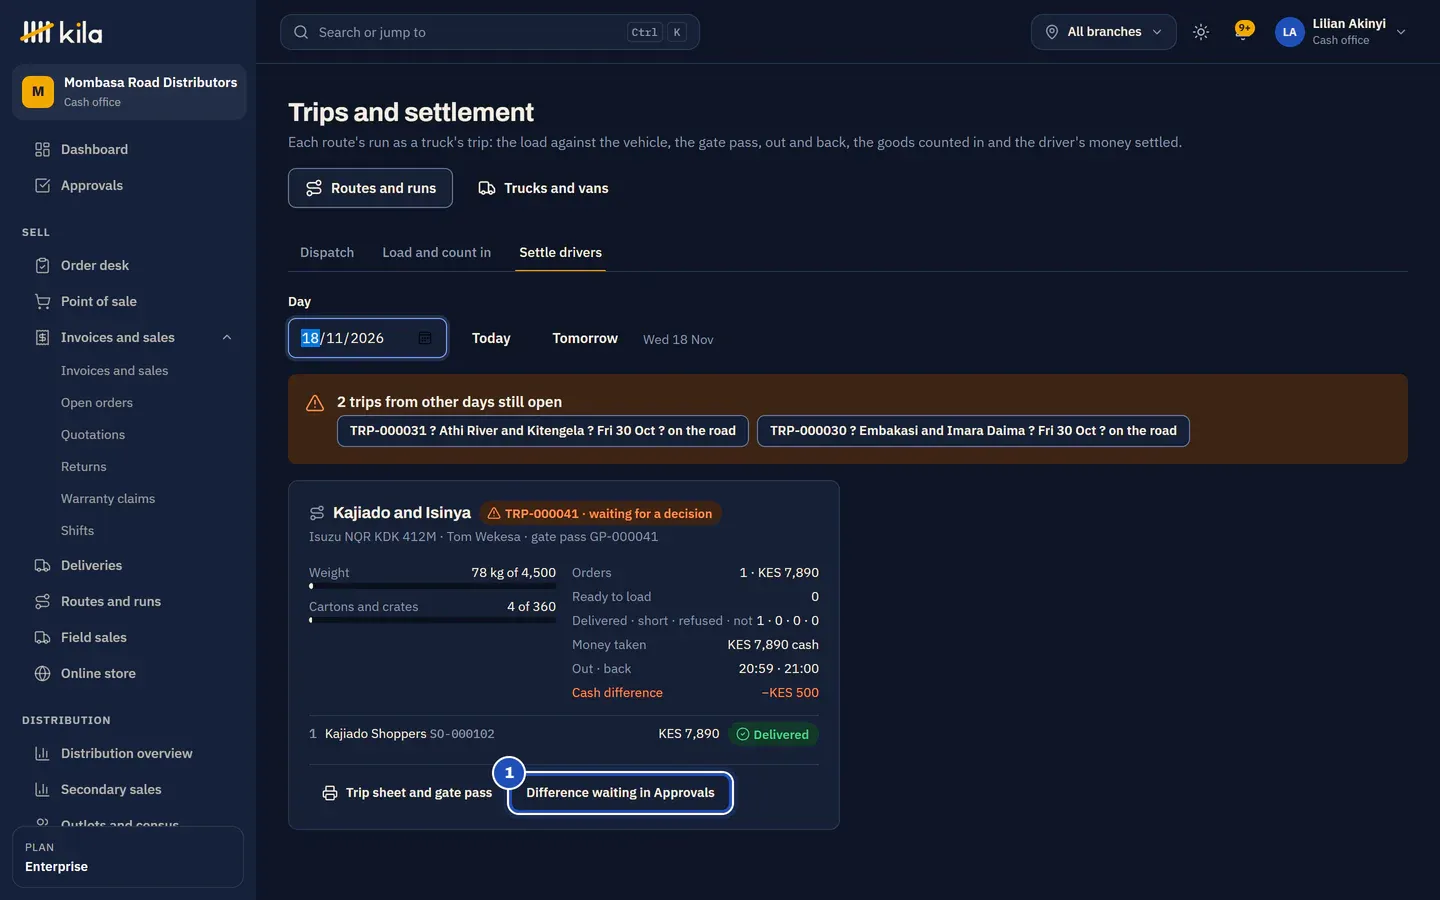This screenshot has height=900, width=1440.
Task: Click the Field sales sidebar icon
Action: point(42,637)
